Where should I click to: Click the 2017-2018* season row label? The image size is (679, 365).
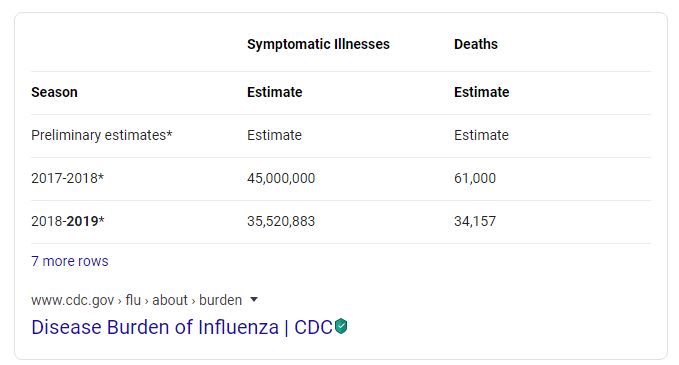click(68, 178)
